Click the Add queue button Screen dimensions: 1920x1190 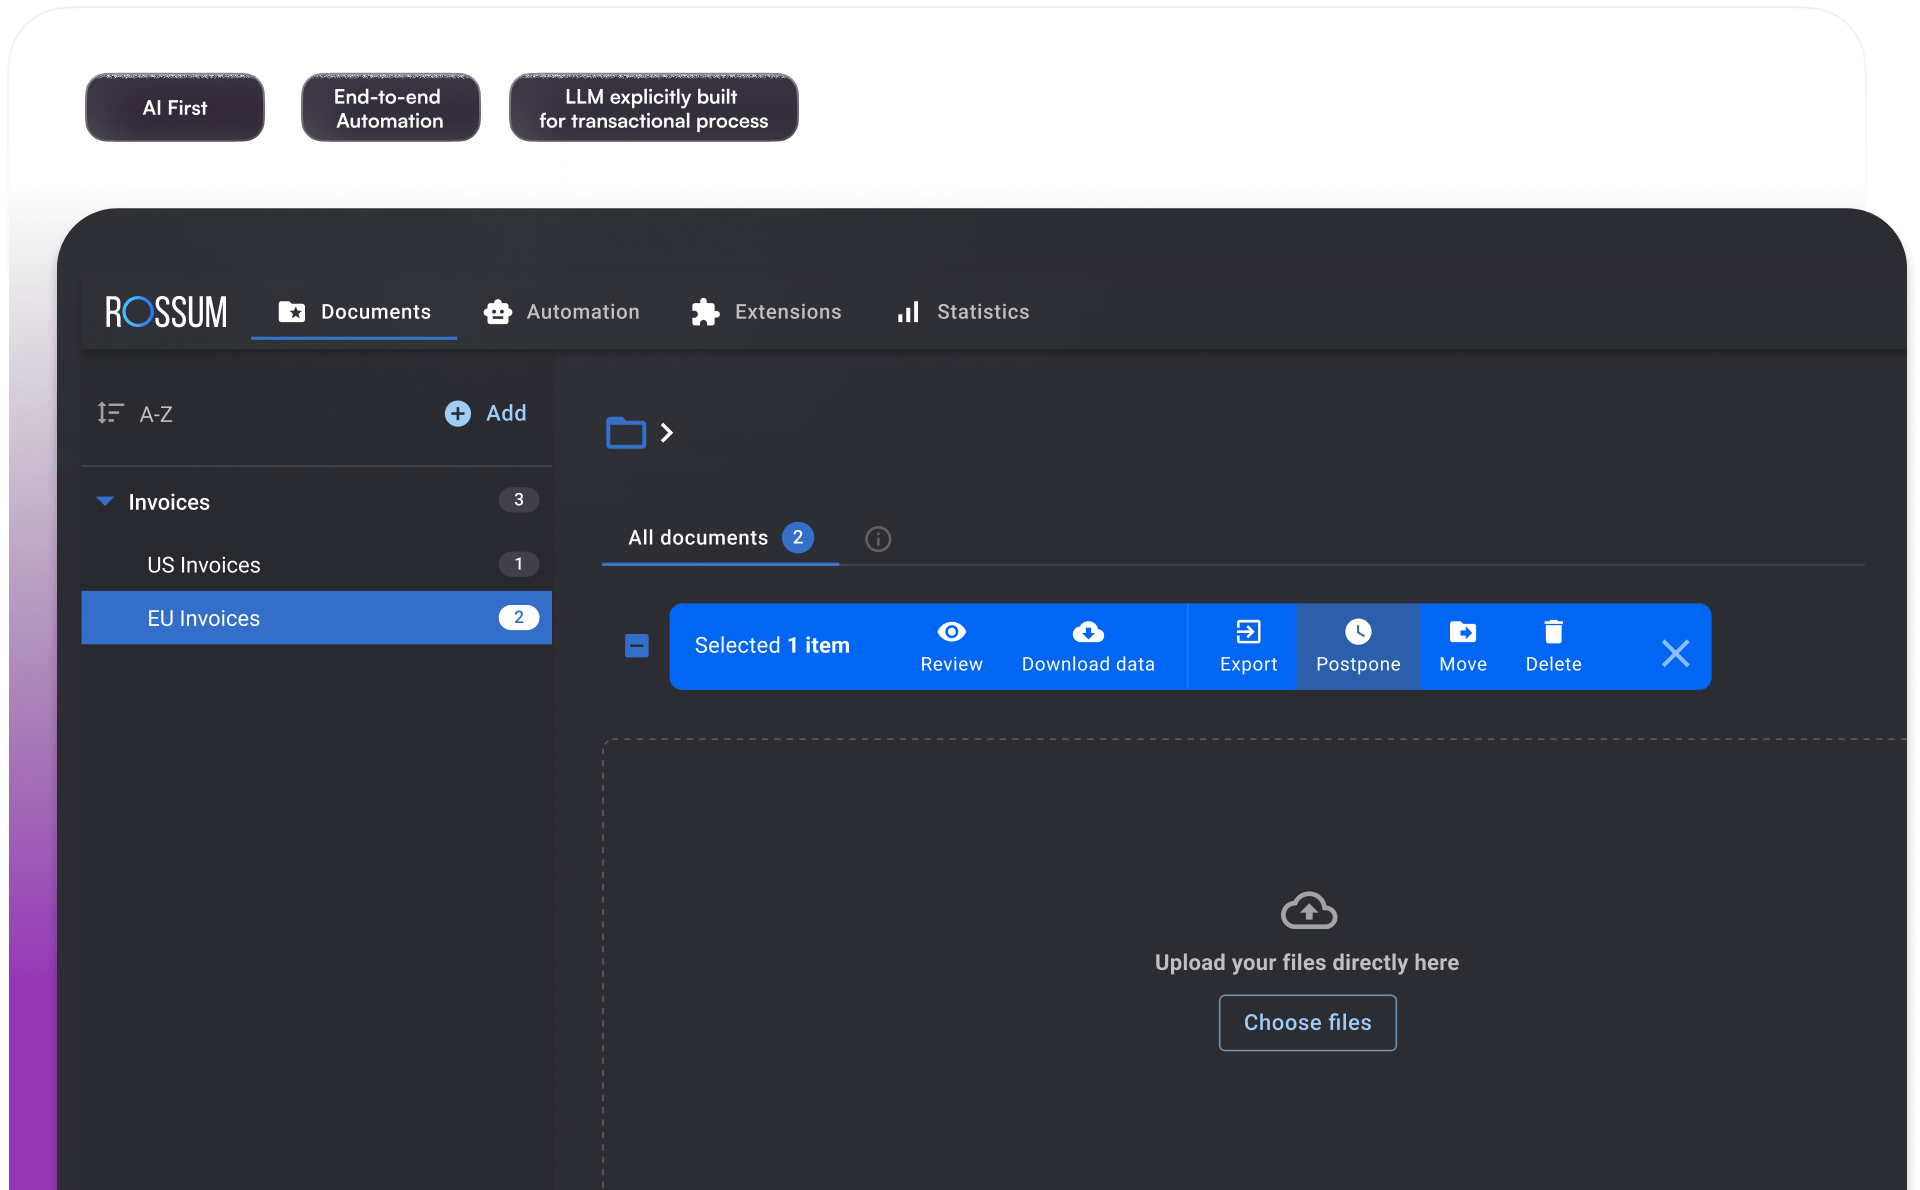click(x=486, y=413)
